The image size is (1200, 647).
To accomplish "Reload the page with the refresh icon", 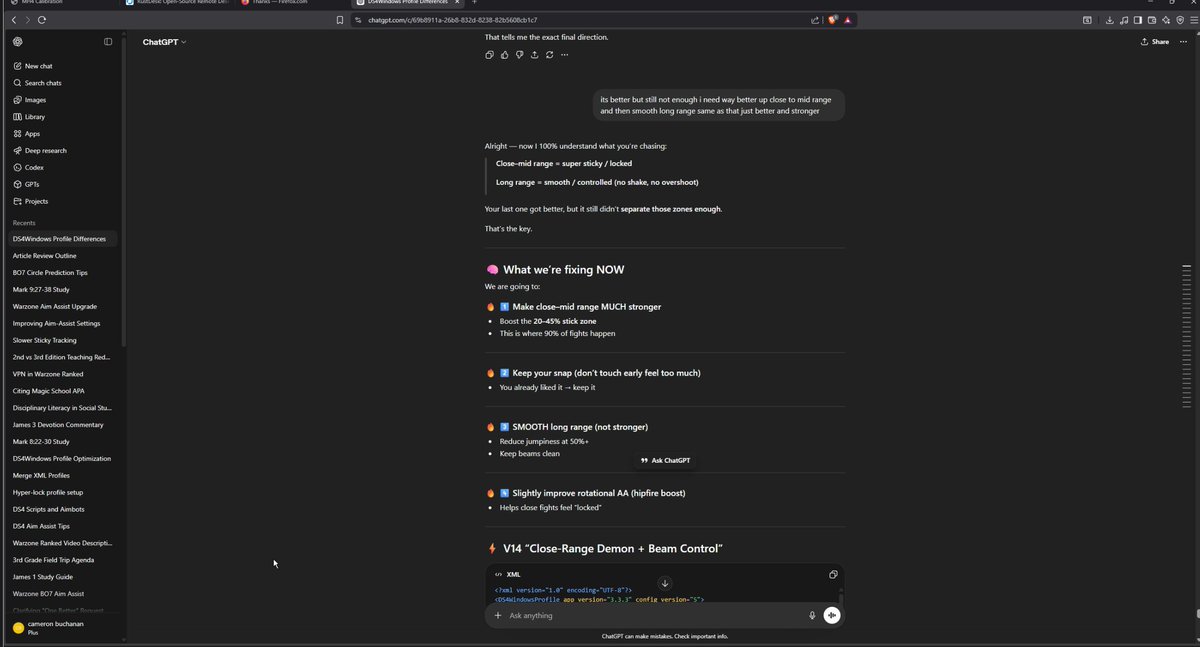I will [x=42, y=20].
